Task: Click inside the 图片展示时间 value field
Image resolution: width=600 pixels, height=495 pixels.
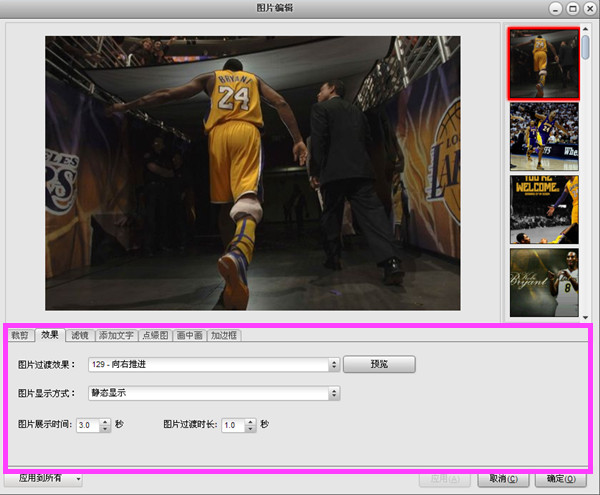Action: coord(88,425)
